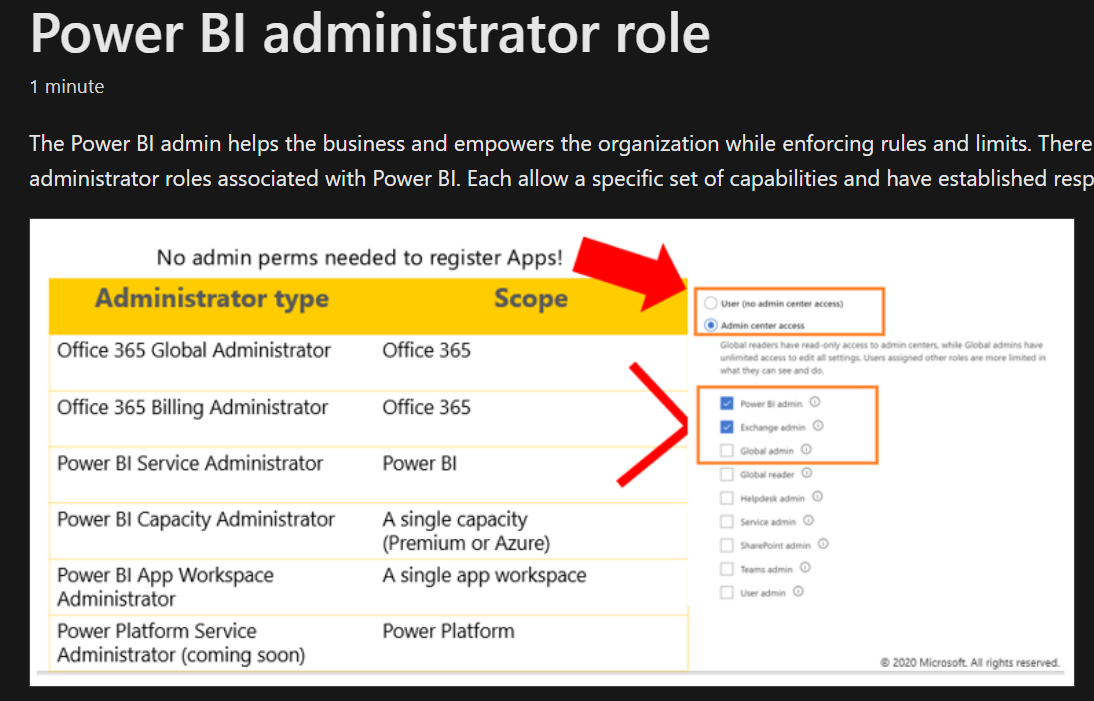This screenshot has height=701, width=1094.
Task: Click the 2020 Microsoft copyright notice
Action: [970, 663]
